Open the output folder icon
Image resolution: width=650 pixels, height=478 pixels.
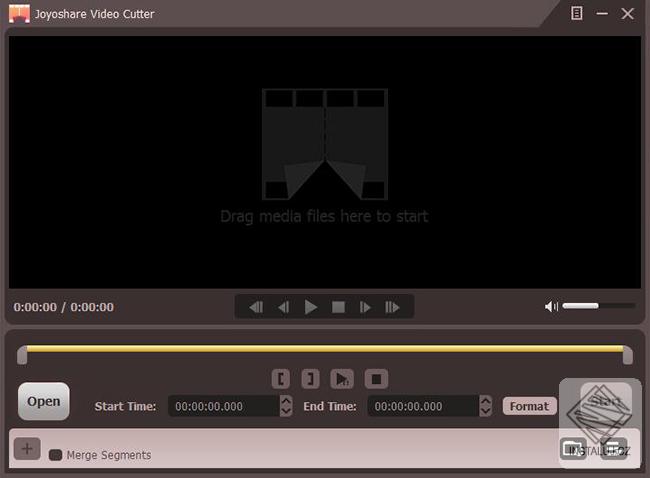573,449
